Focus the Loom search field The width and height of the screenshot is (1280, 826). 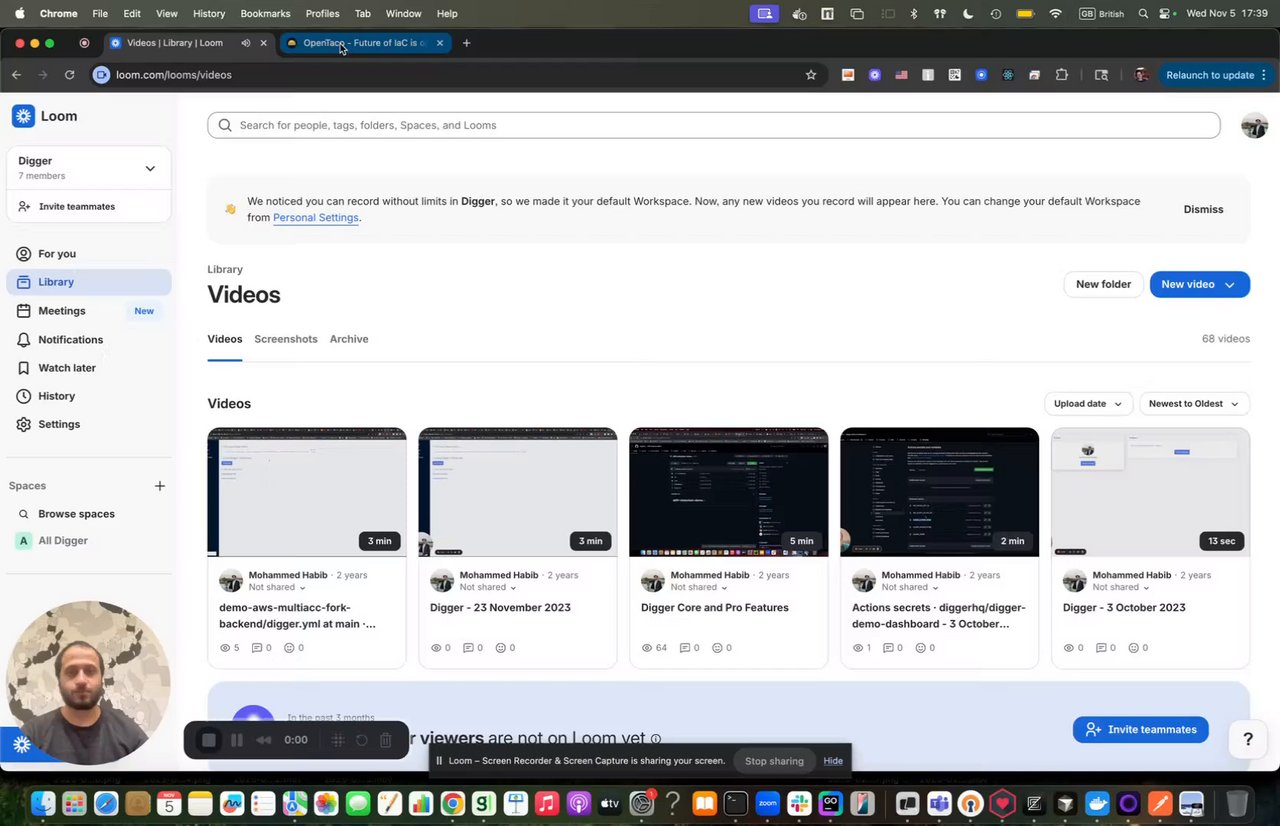tap(713, 125)
